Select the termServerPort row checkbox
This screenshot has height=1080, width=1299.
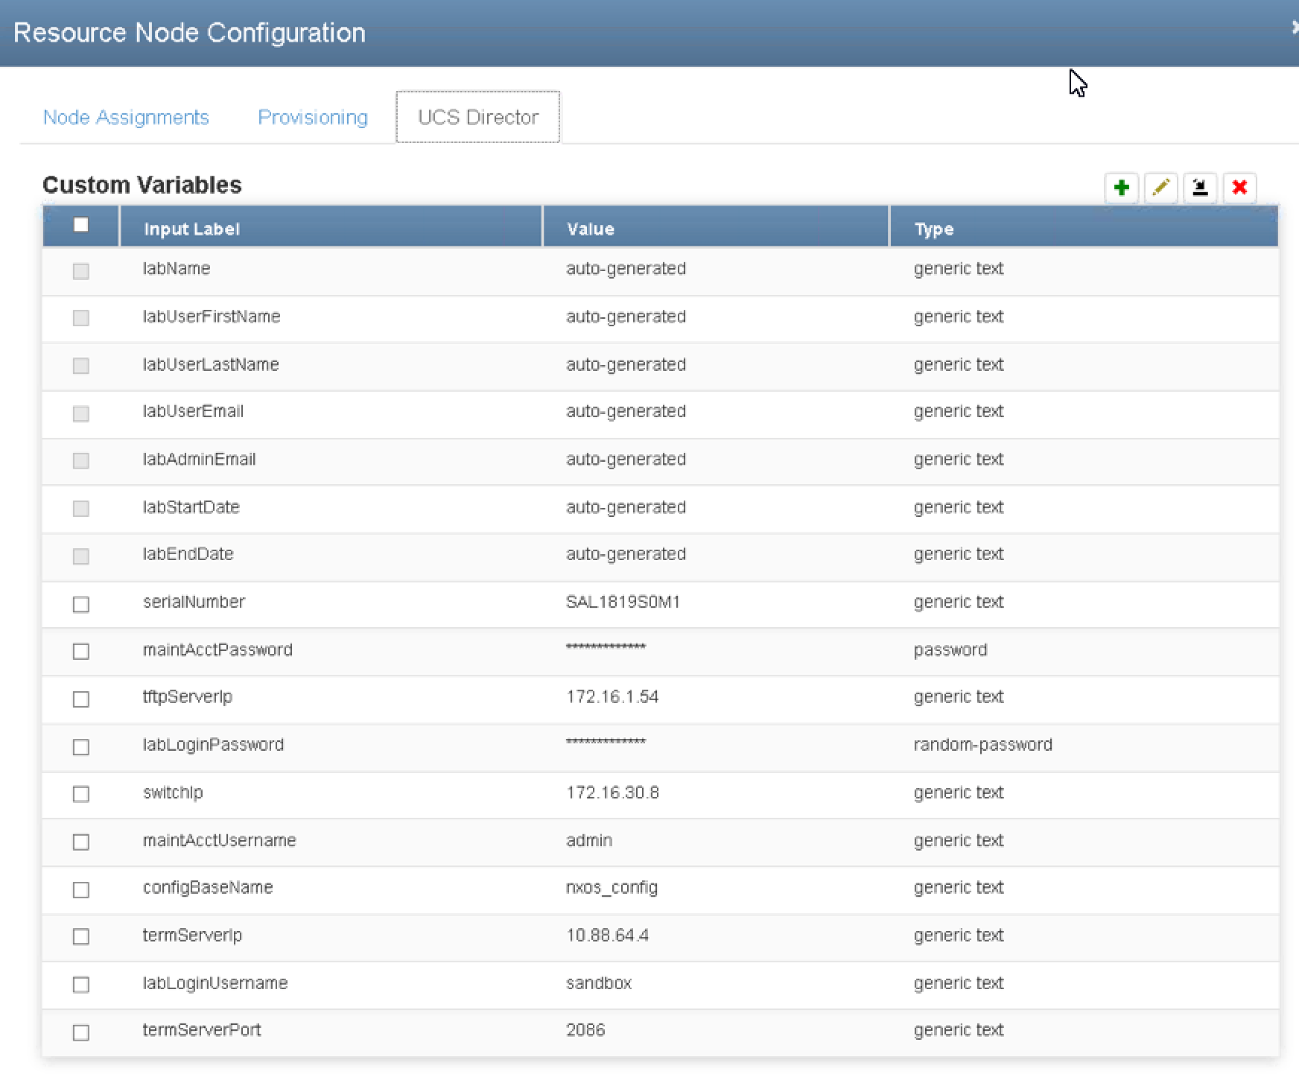[x=81, y=1032]
